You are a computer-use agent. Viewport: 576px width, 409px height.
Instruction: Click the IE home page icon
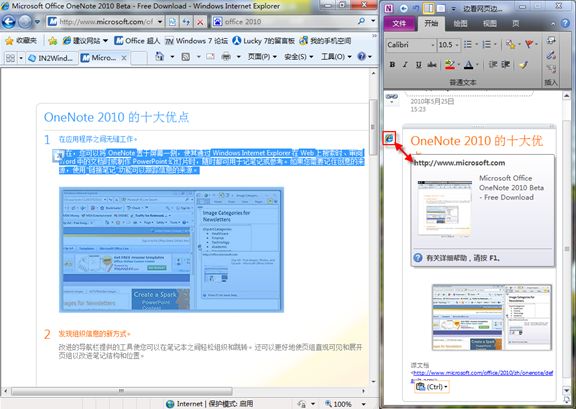tap(159, 57)
